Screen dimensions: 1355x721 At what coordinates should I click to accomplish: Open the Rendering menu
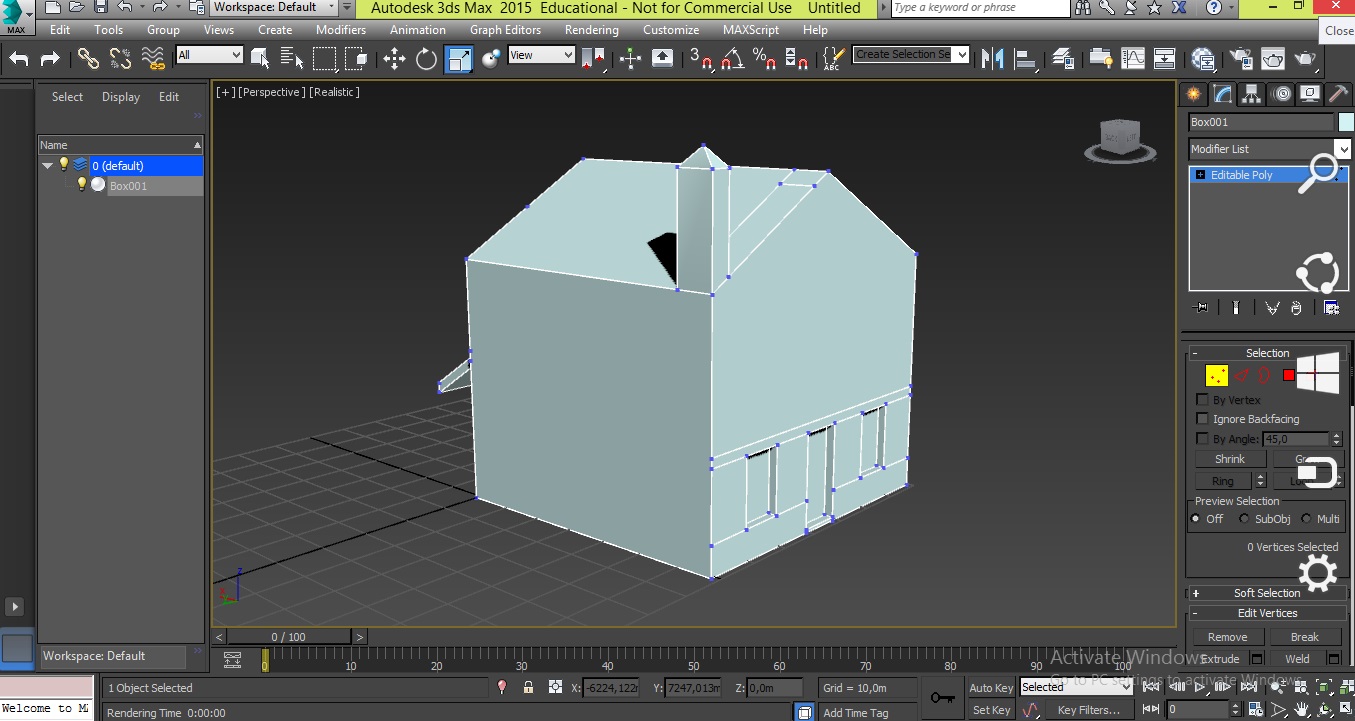(x=591, y=30)
